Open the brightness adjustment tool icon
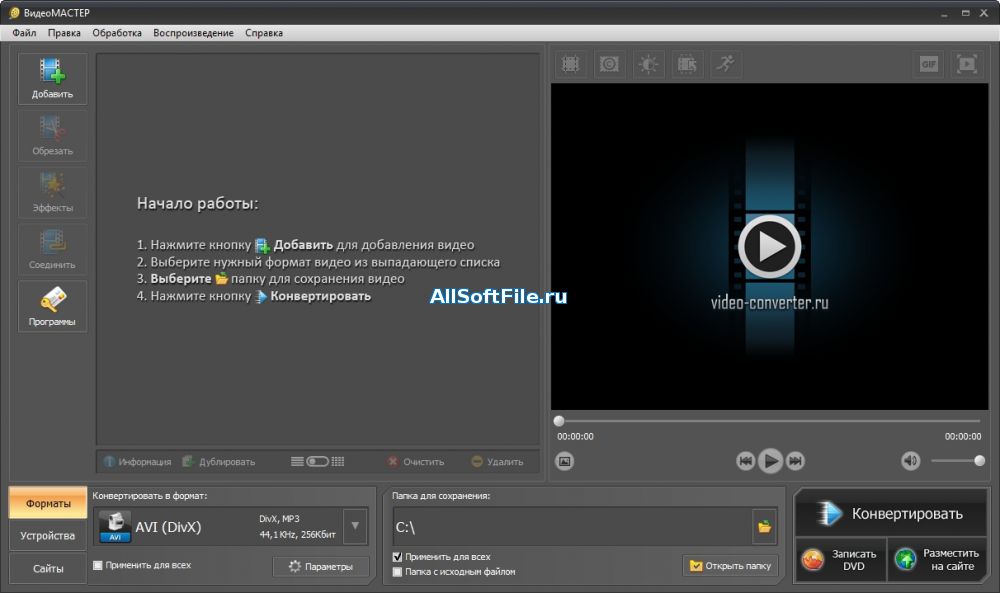The height and width of the screenshot is (593, 1000). [x=649, y=64]
